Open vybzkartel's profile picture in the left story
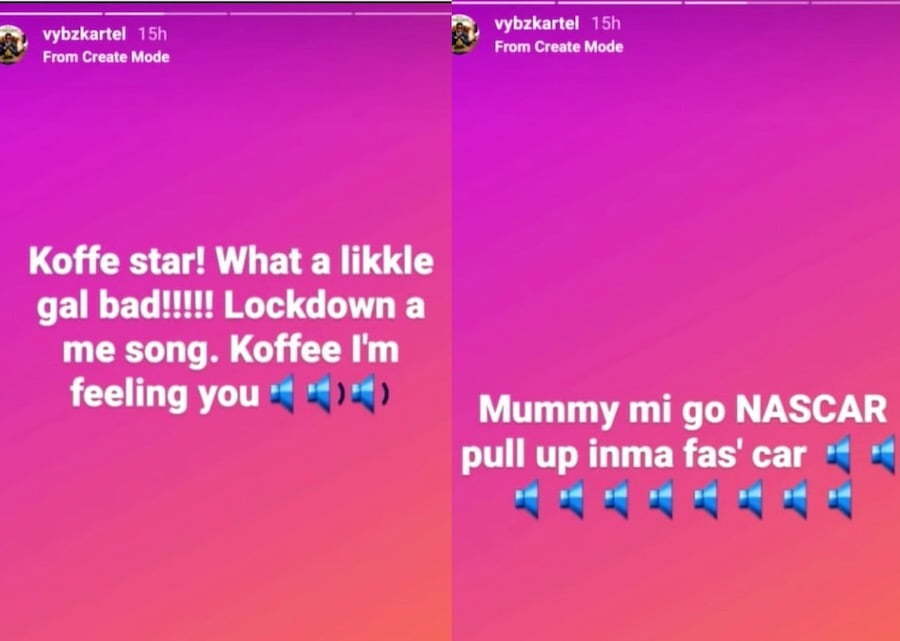900x641 pixels. [x=11, y=44]
